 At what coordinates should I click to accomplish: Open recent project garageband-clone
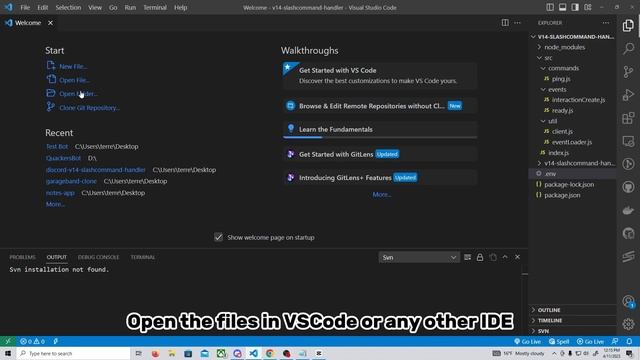tap(71, 181)
